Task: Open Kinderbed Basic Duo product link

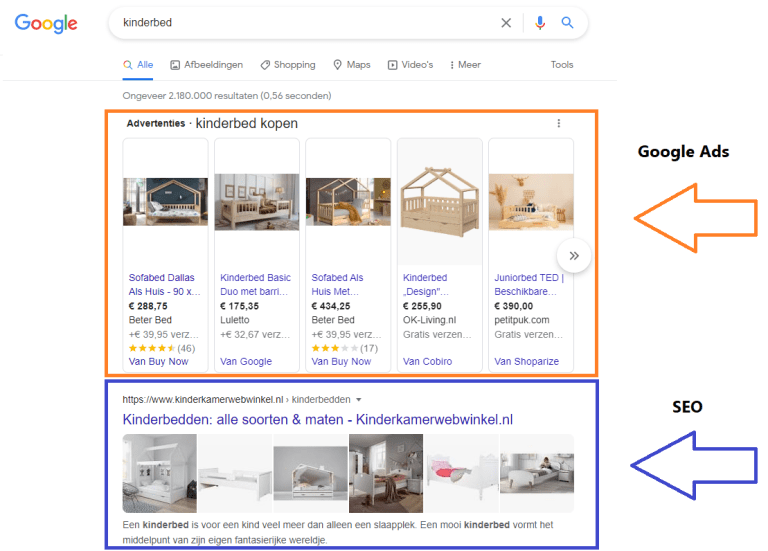Action: click(255, 284)
